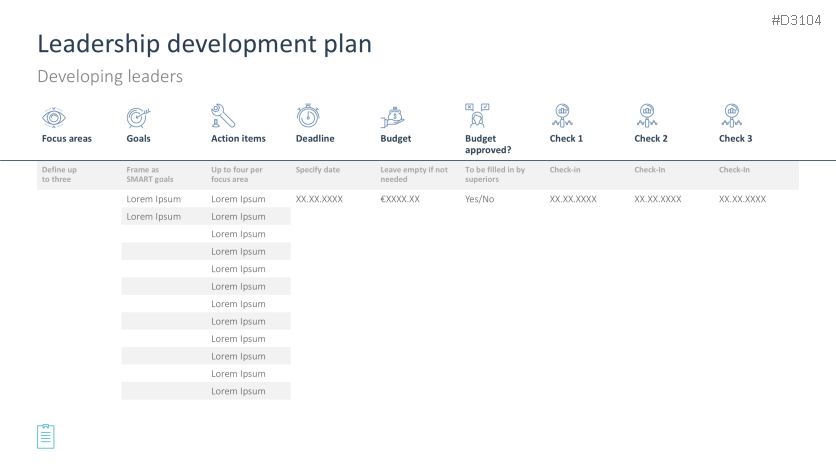836x470 pixels.
Task: Click the wrench icon above Action items
Action: (x=222, y=115)
